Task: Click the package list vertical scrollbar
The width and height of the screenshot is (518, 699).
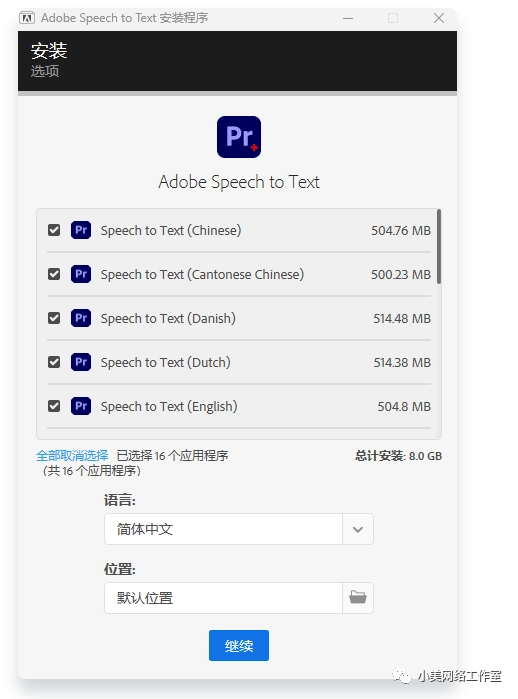Action: point(439,247)
